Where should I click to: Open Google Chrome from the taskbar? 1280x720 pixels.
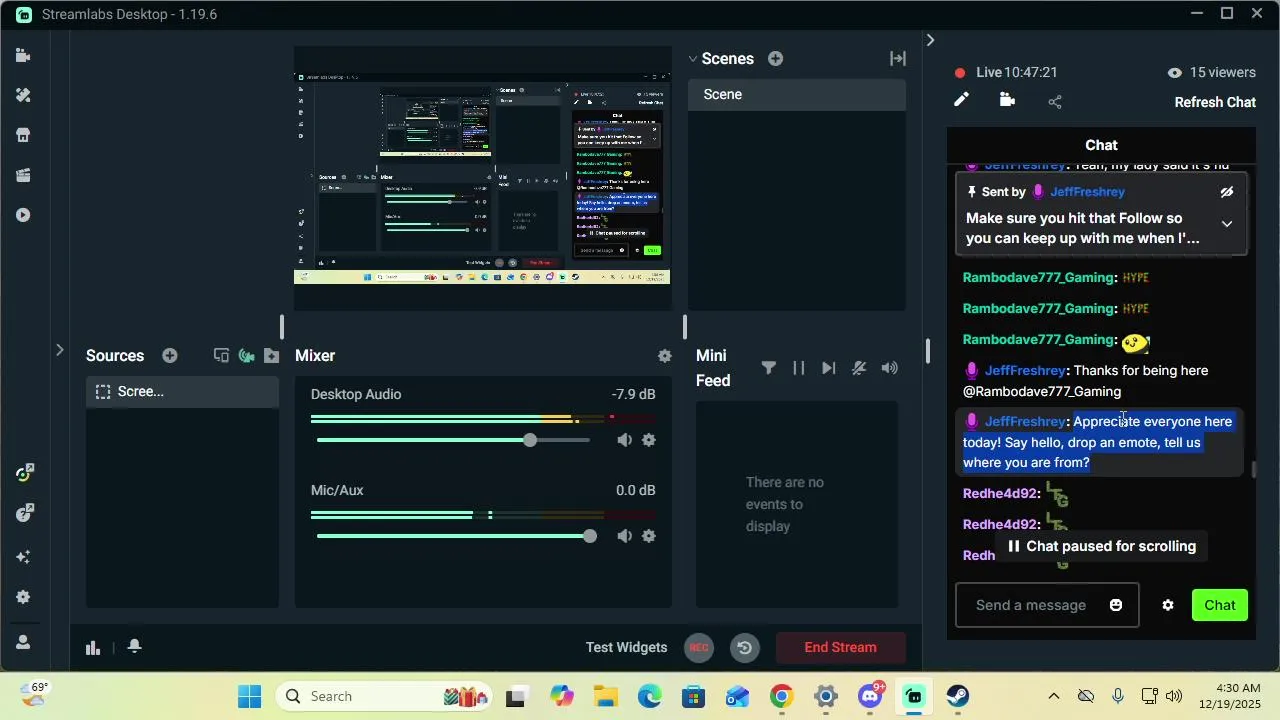click(781, 696)
